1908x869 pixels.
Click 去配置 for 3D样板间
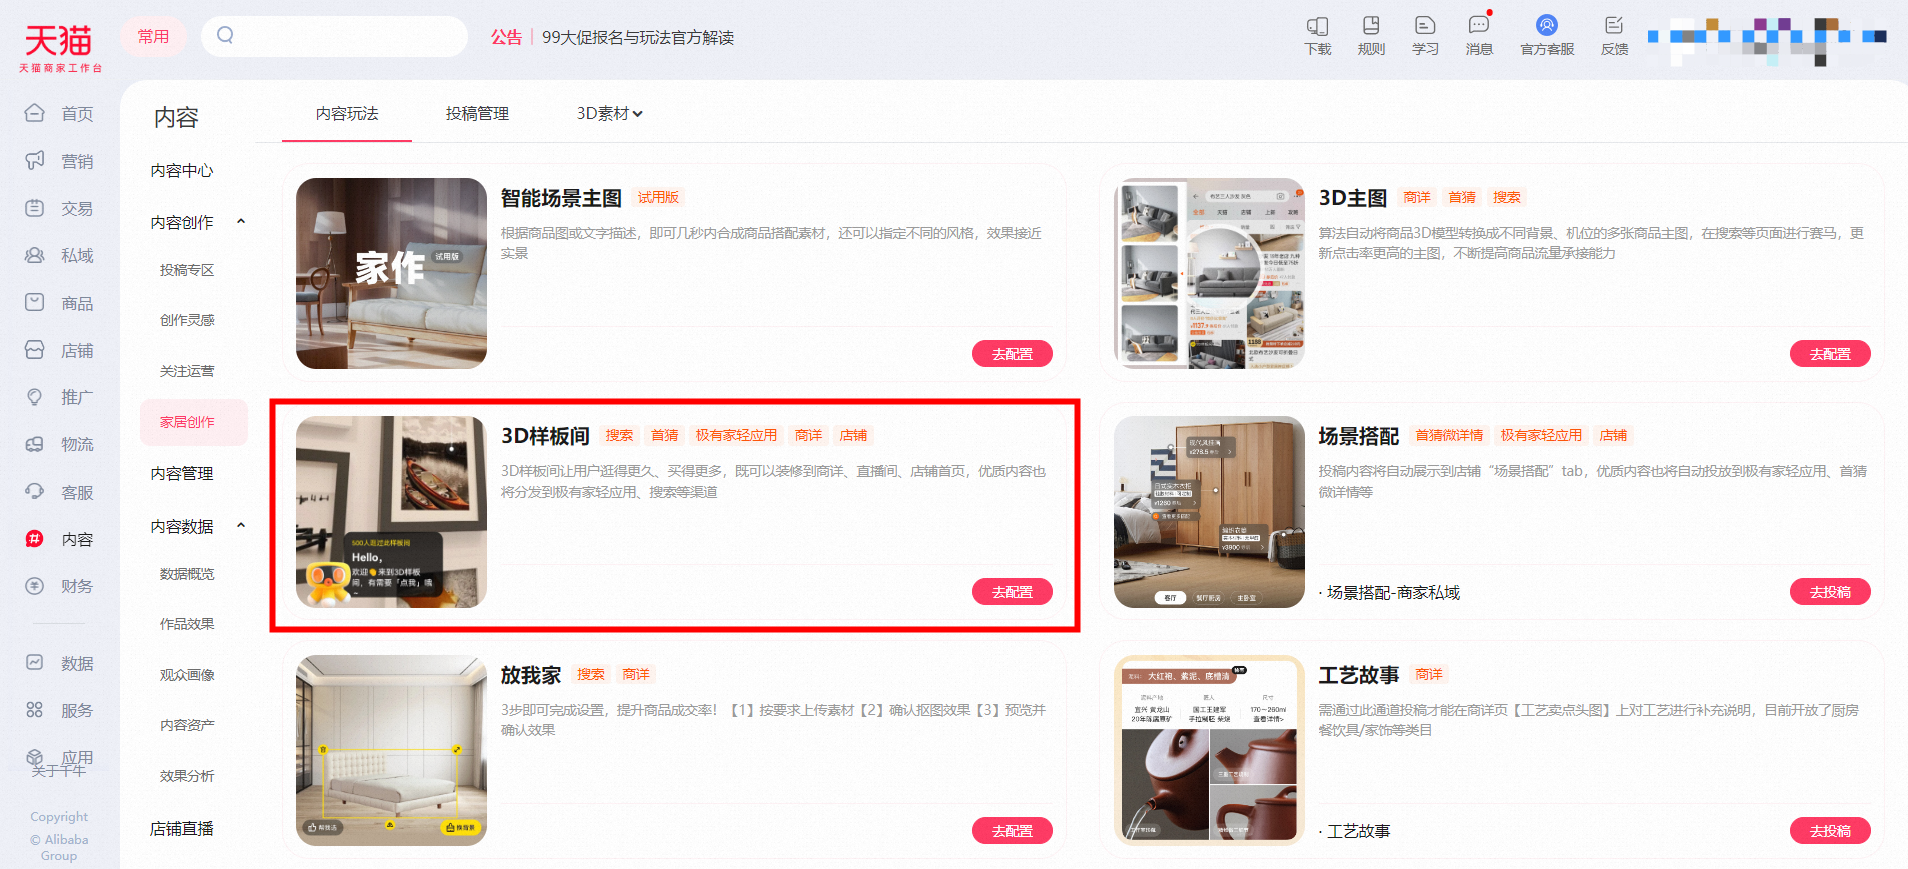(x=1012, y=592)
